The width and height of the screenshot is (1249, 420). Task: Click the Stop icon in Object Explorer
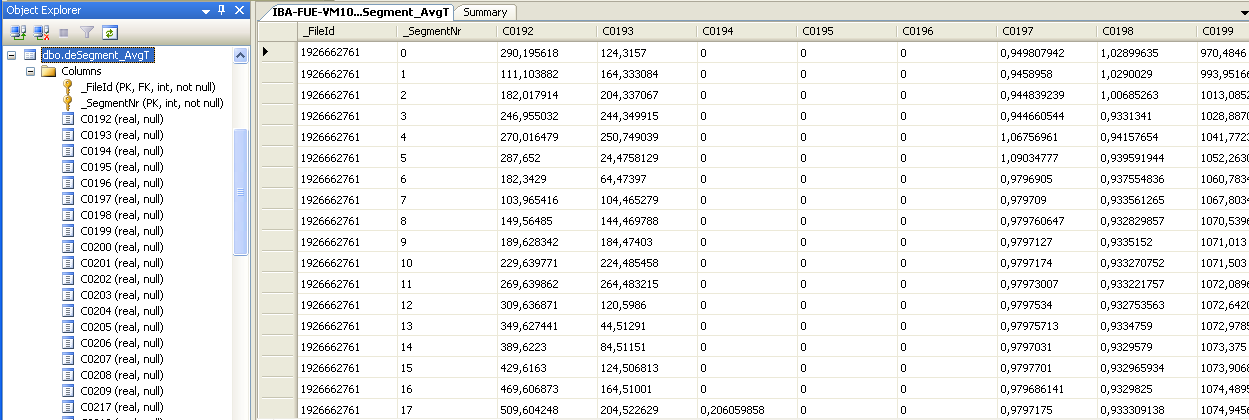65,32
